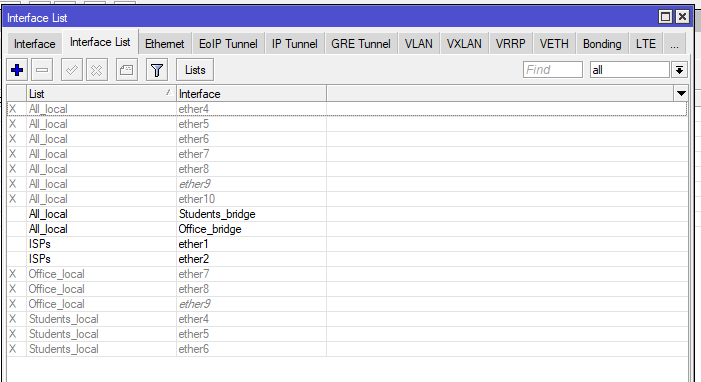Switch to the VRRP tab
This screenshot has width=701, height=382.
click(x=511, y=44)
